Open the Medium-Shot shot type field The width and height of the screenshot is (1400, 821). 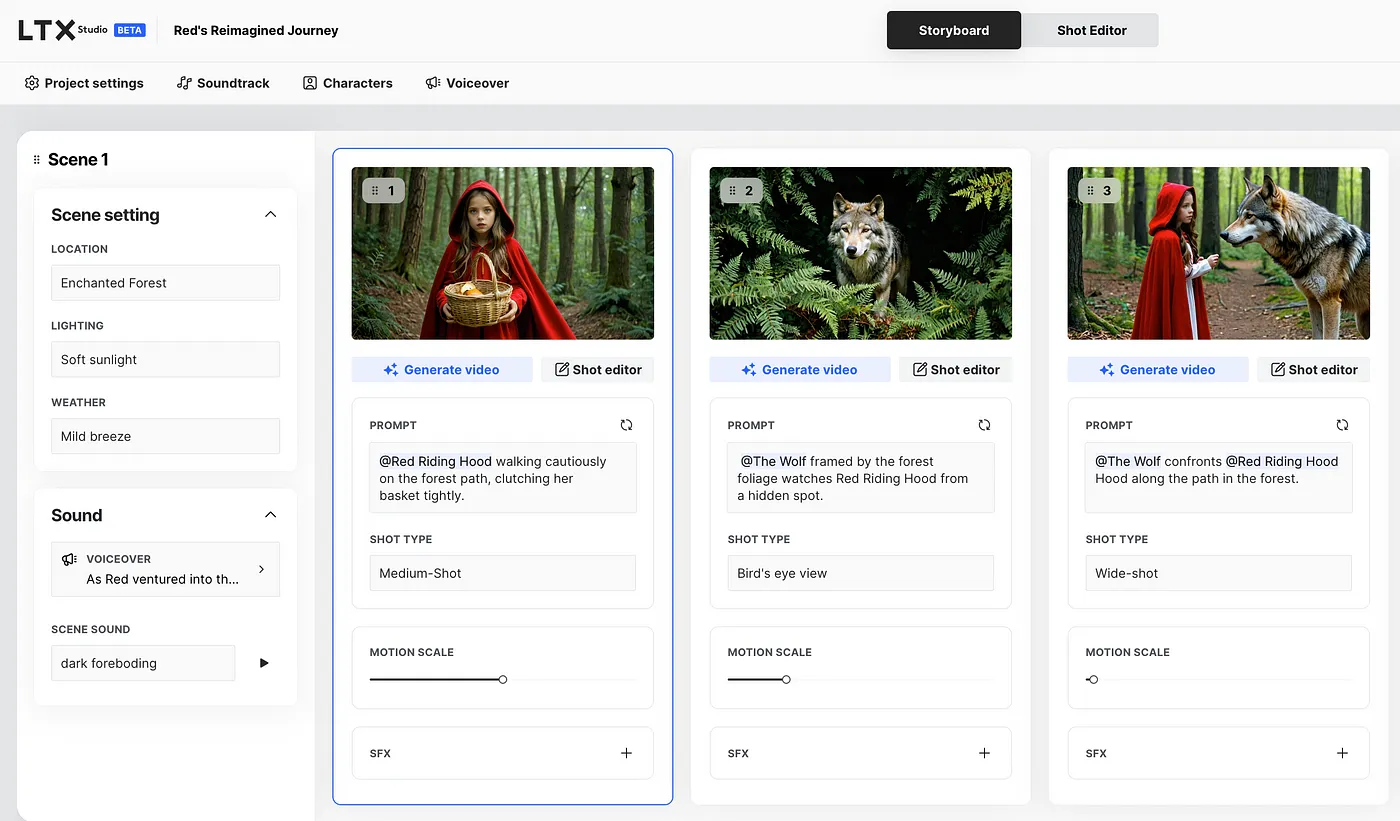(x=502, y=573)
